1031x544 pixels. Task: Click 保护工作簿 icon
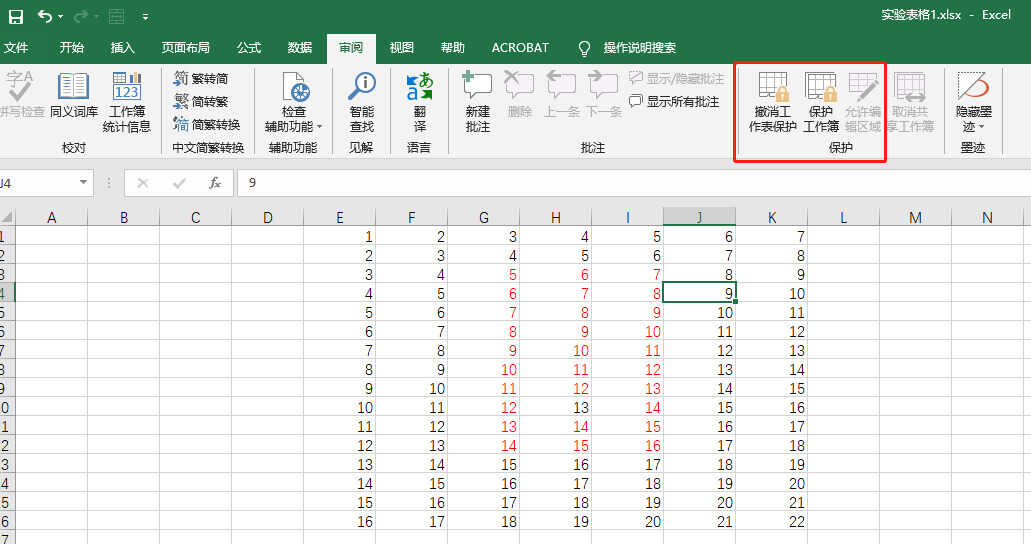(821, 102)
